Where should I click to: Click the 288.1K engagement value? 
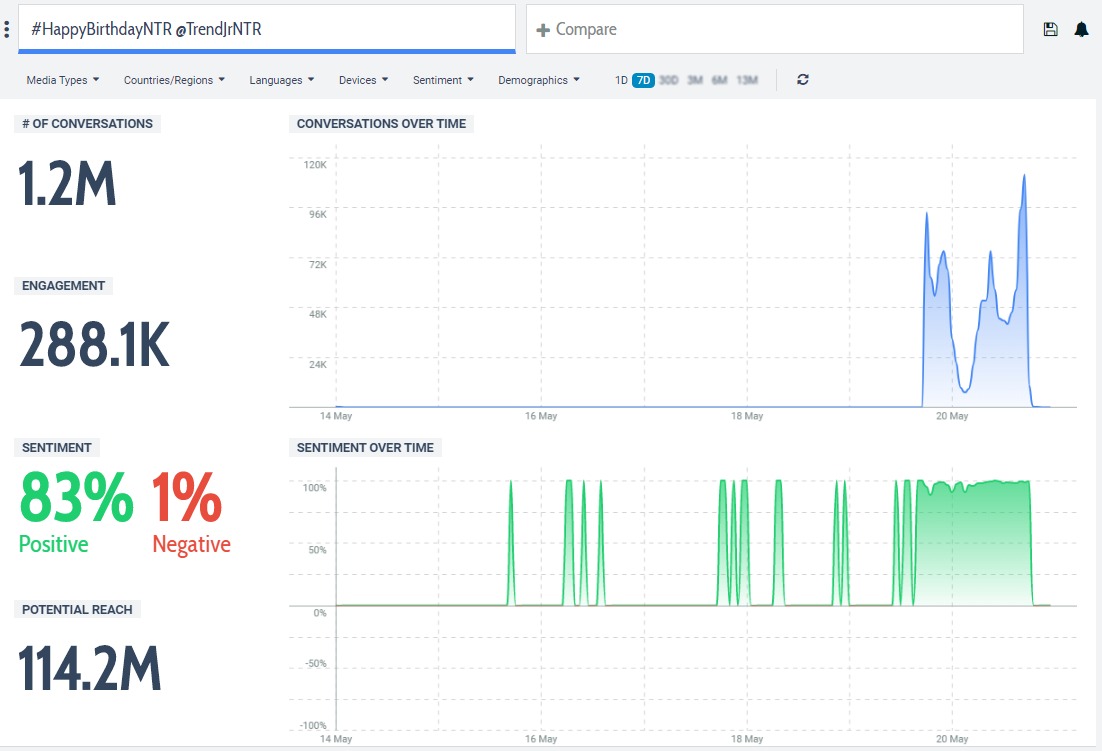click(94, 344)
